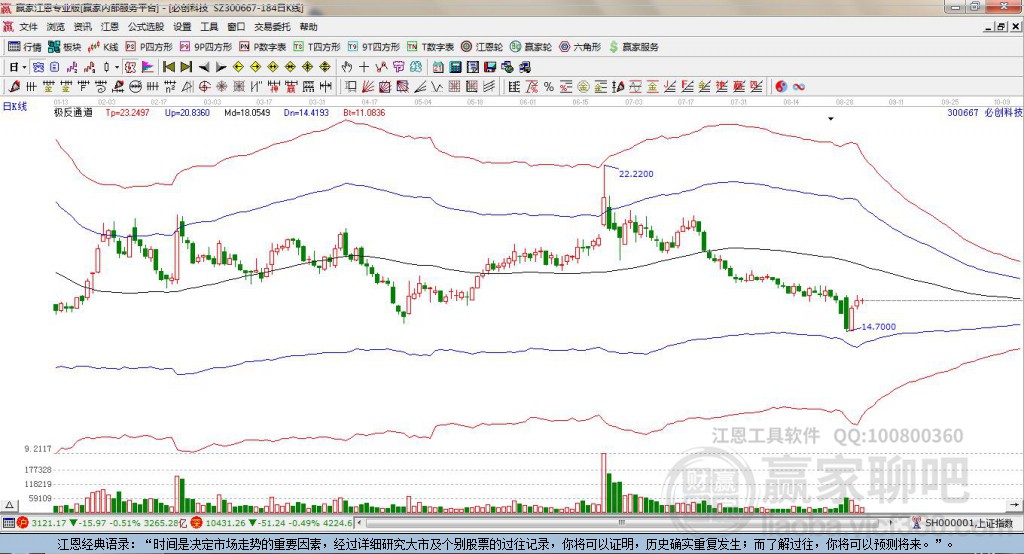Click the first yellow diamond left-arrow icon
This screenshot has height=554, width=1024.
point(238,67)
